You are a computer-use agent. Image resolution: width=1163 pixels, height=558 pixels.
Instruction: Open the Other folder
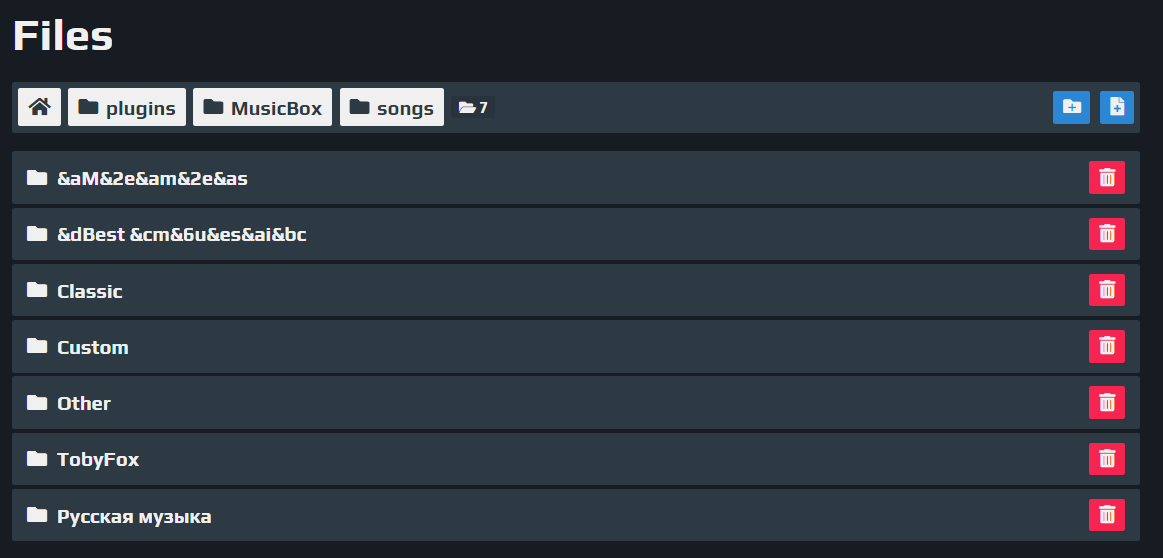point(576,402)
